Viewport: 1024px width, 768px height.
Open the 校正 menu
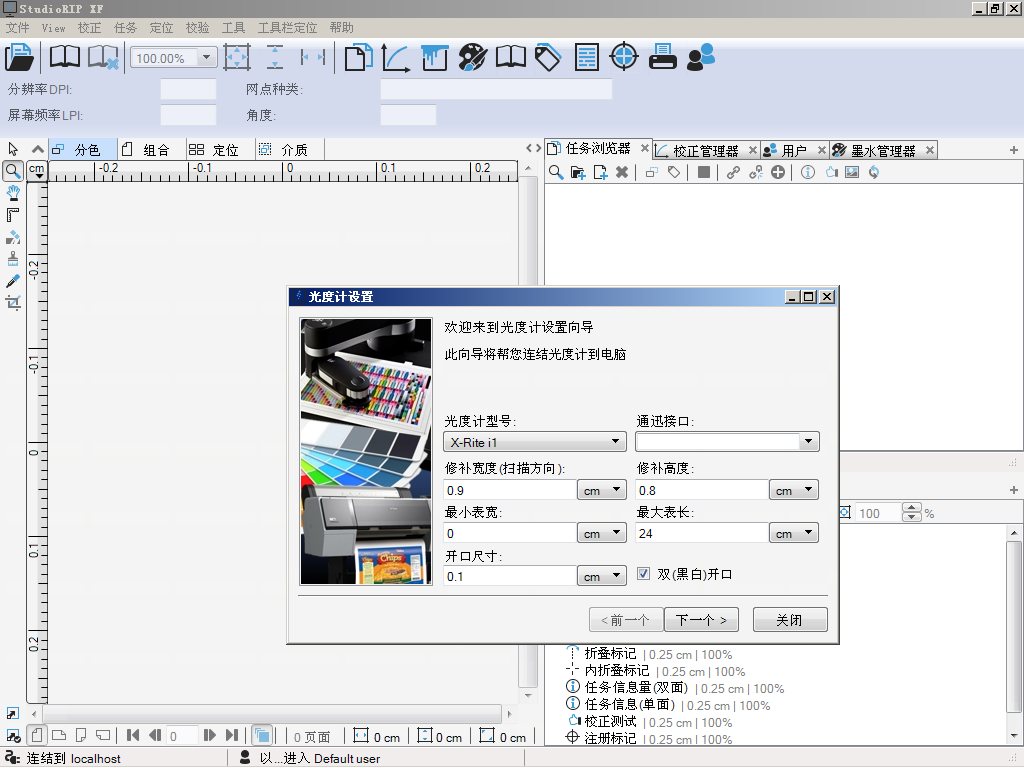click(89, 27)
